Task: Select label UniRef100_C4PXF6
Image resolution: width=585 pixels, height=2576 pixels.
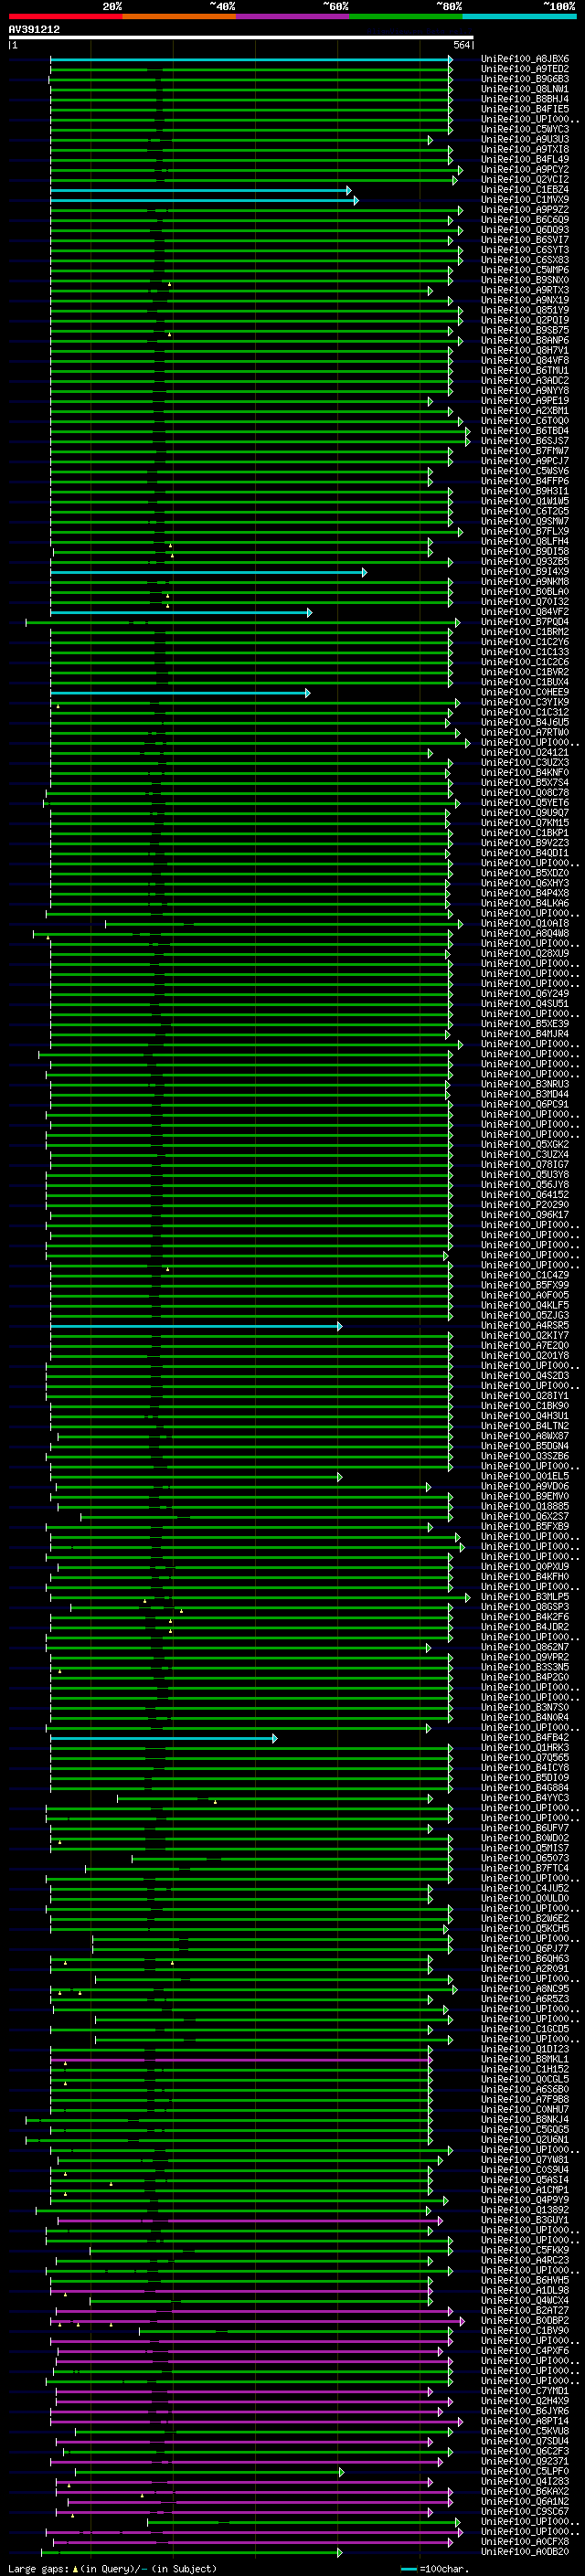Action: [525, 2351]
